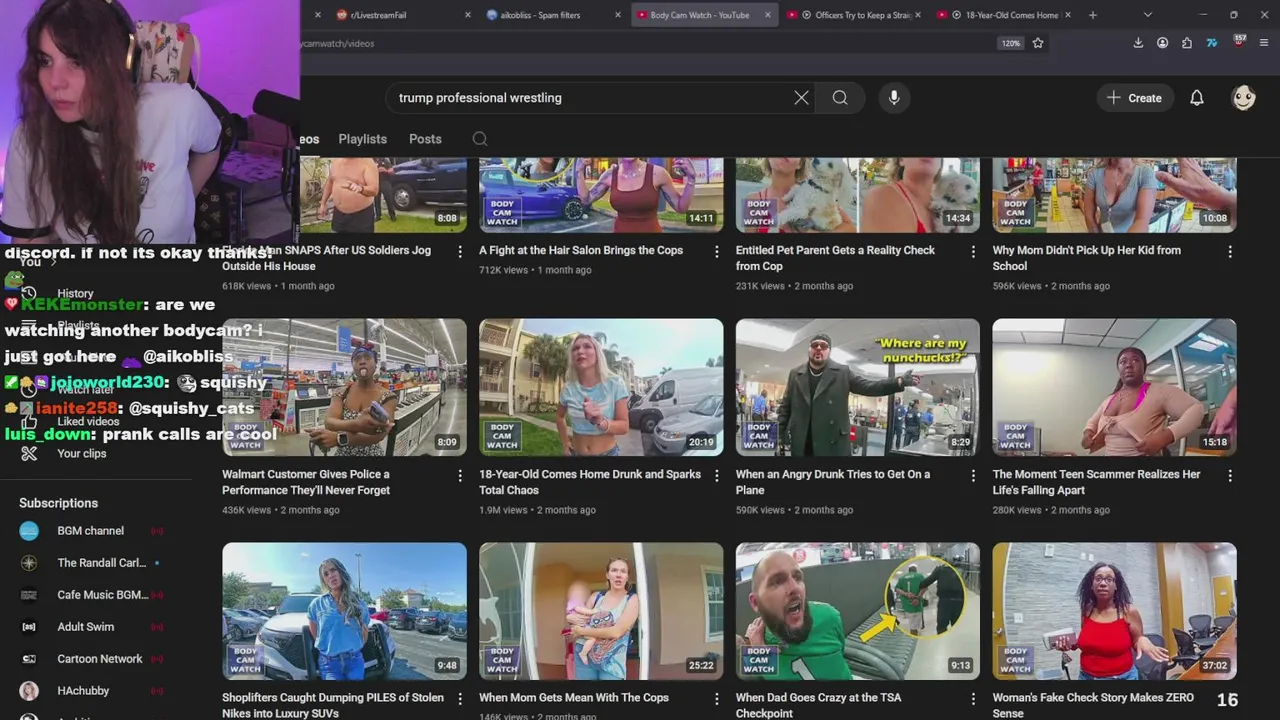The image size is (1280, 720).
Task: Play Walmart Customer performance video thumbnail
Action: 344,387
